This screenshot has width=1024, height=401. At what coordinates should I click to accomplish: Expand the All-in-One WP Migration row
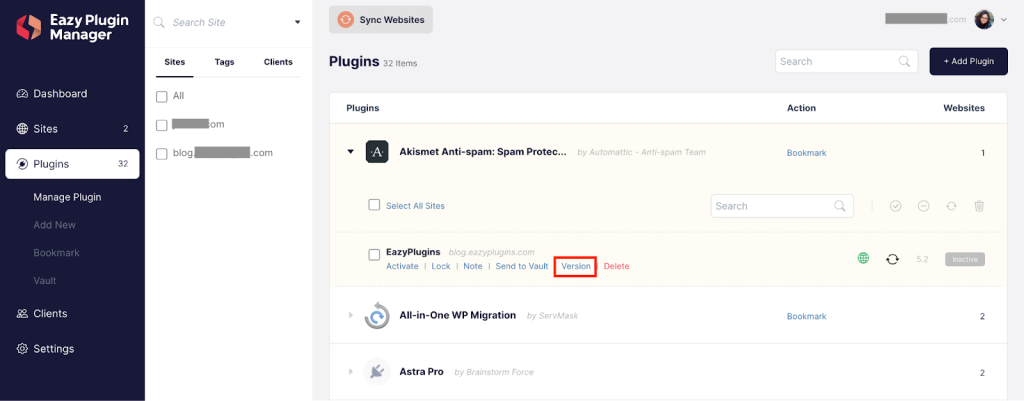(x=351, y=315)
